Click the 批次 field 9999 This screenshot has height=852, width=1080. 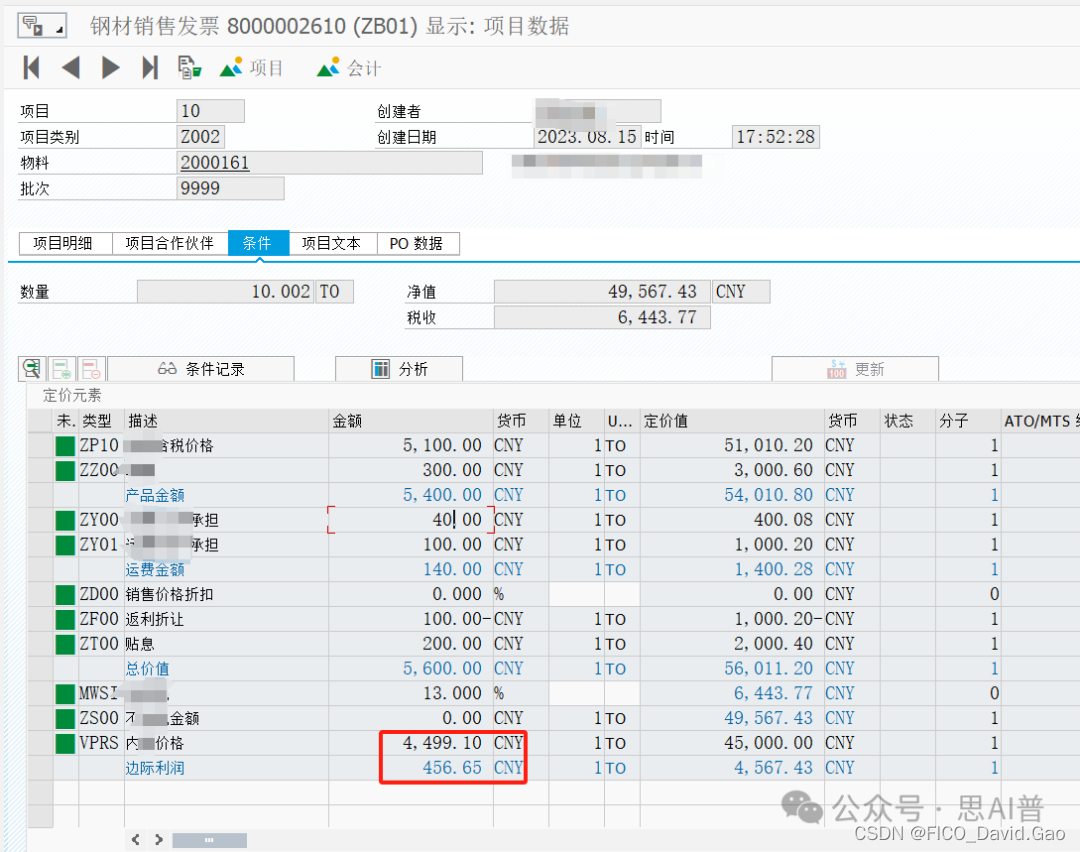pos(230,188)
